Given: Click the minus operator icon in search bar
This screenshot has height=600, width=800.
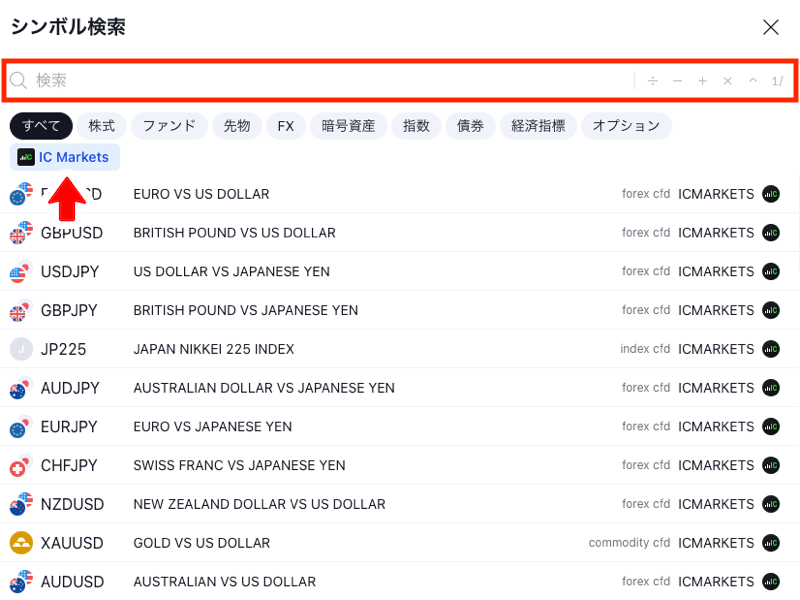Looking at the screenshot, I should click(678, 81).
